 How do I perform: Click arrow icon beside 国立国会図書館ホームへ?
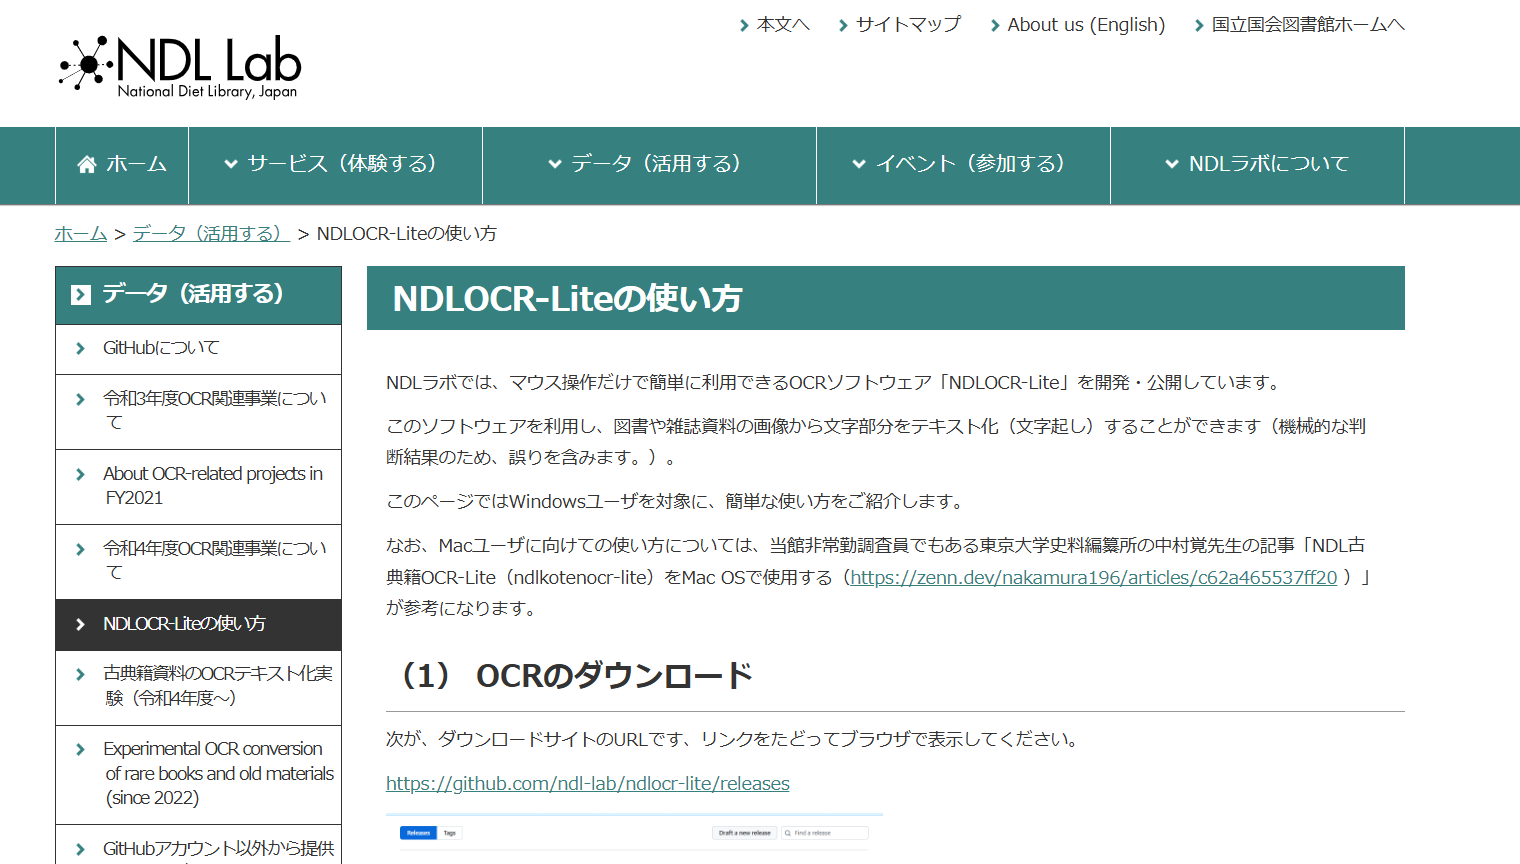(1199, 26)
